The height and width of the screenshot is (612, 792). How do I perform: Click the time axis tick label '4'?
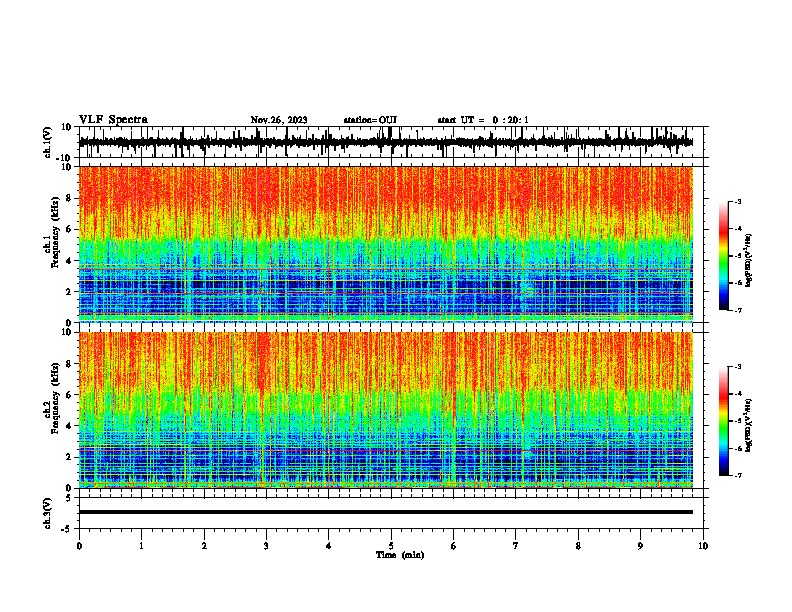point(329,546)
